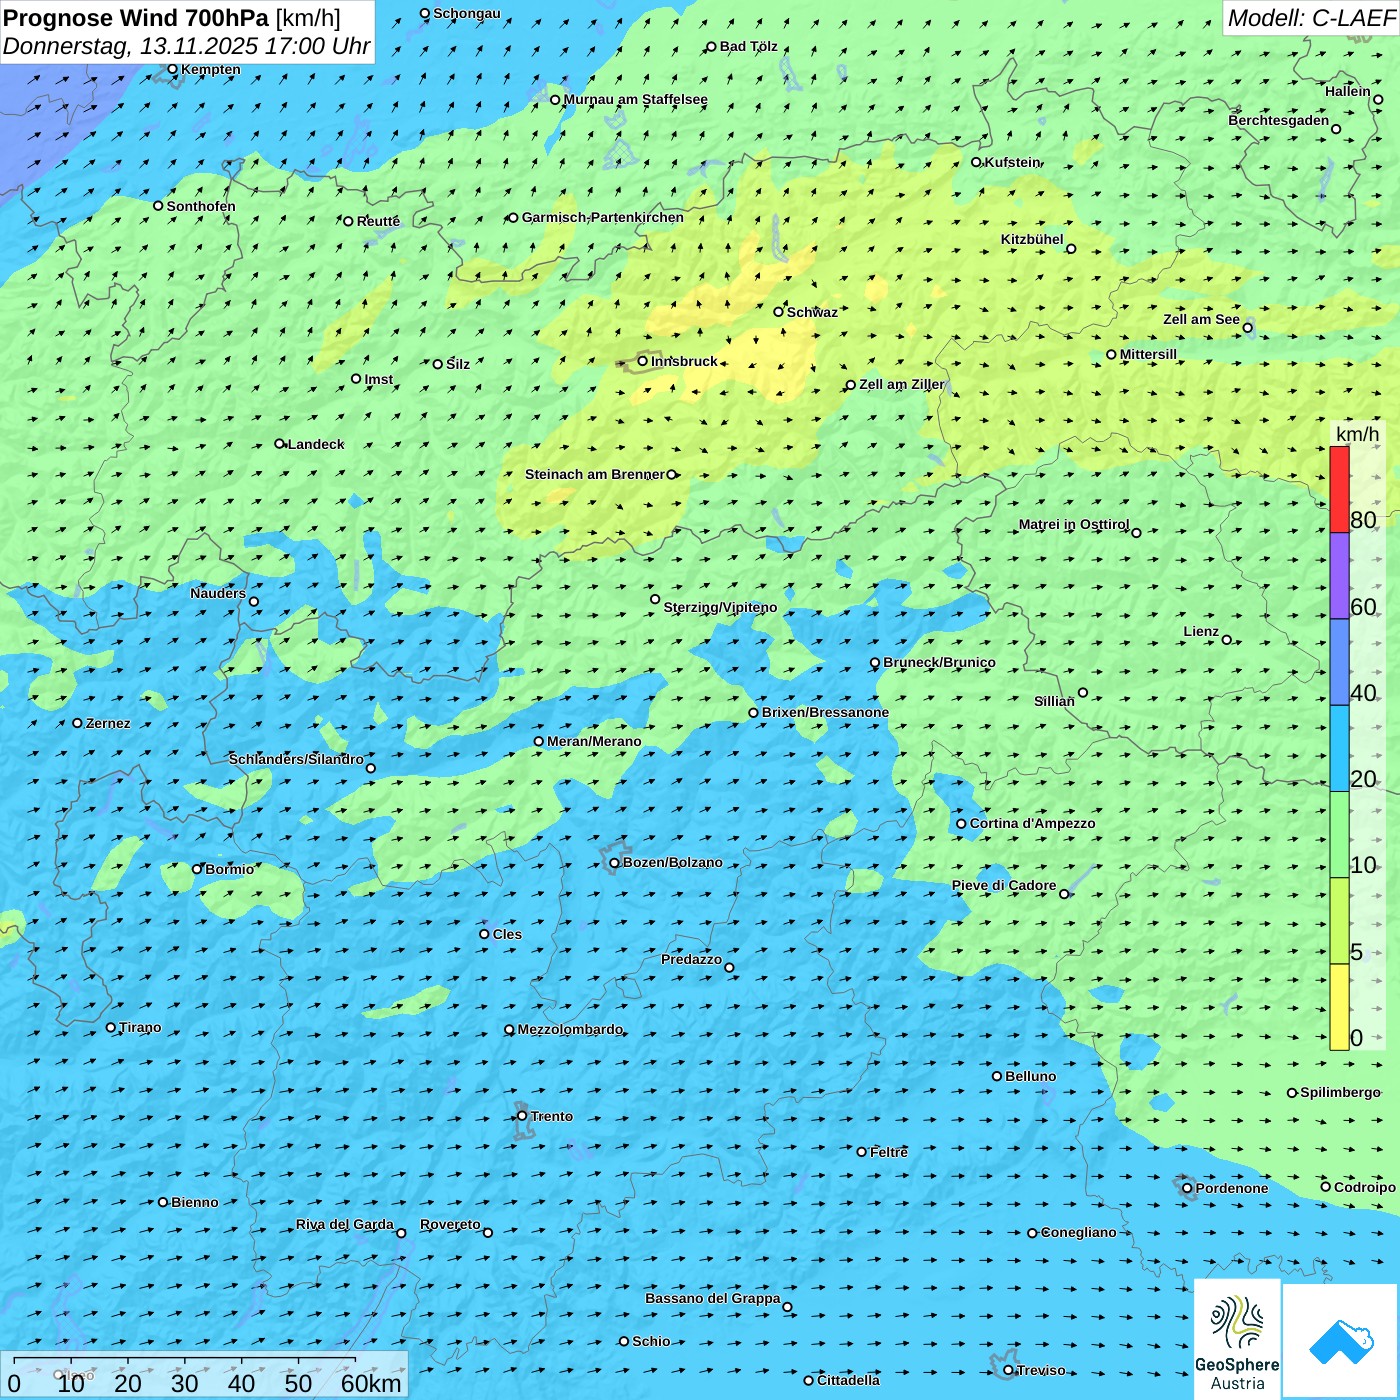1400x1400 pixels.
Task: Click the Innsbruck city marker circle
Action: [x=643, y=361]
